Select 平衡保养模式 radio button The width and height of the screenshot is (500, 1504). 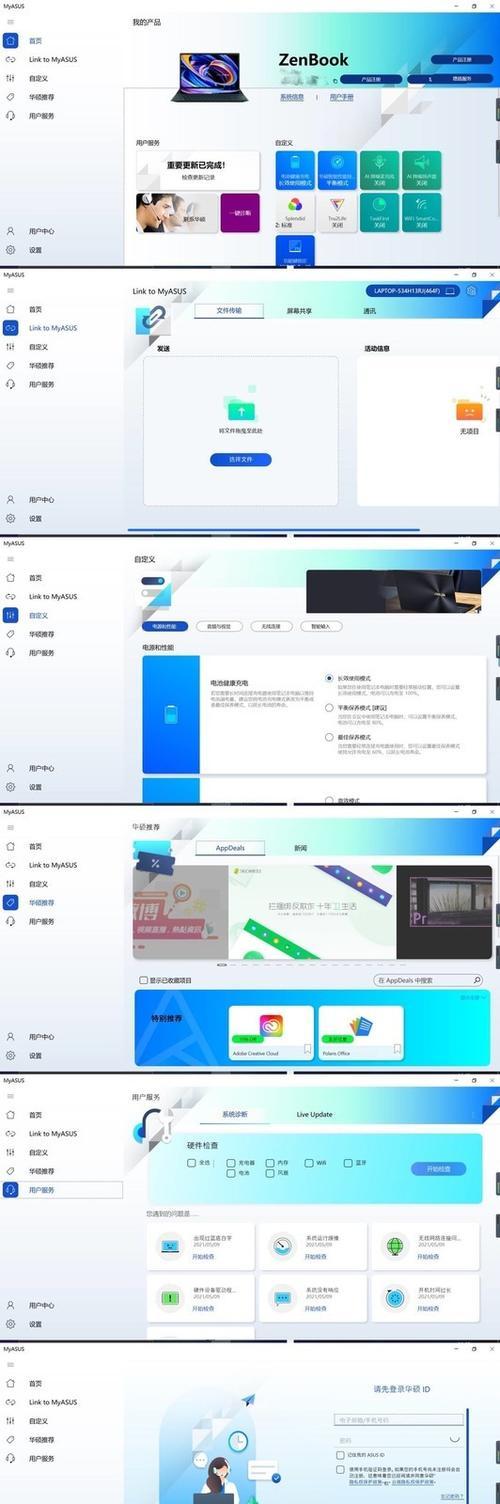[x=329, y=707]
